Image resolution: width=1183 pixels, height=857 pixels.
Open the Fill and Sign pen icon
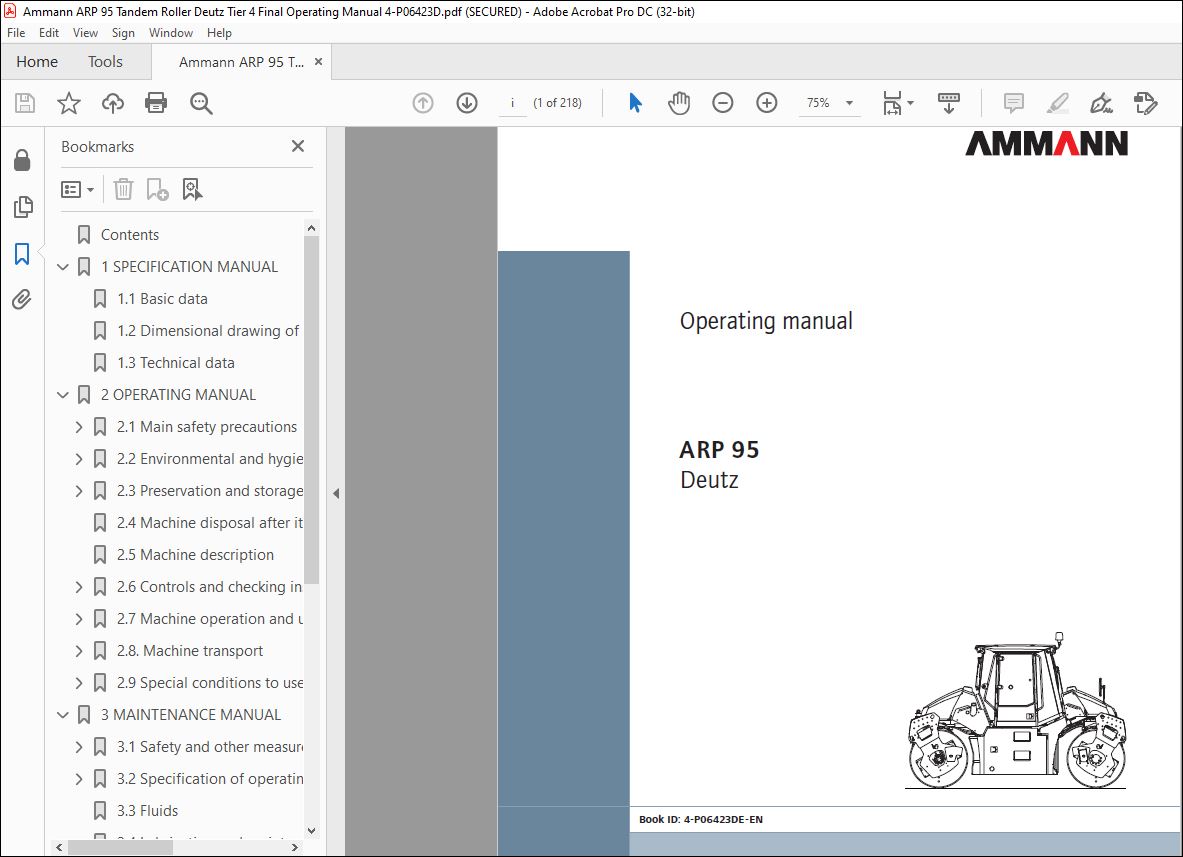1102,103
